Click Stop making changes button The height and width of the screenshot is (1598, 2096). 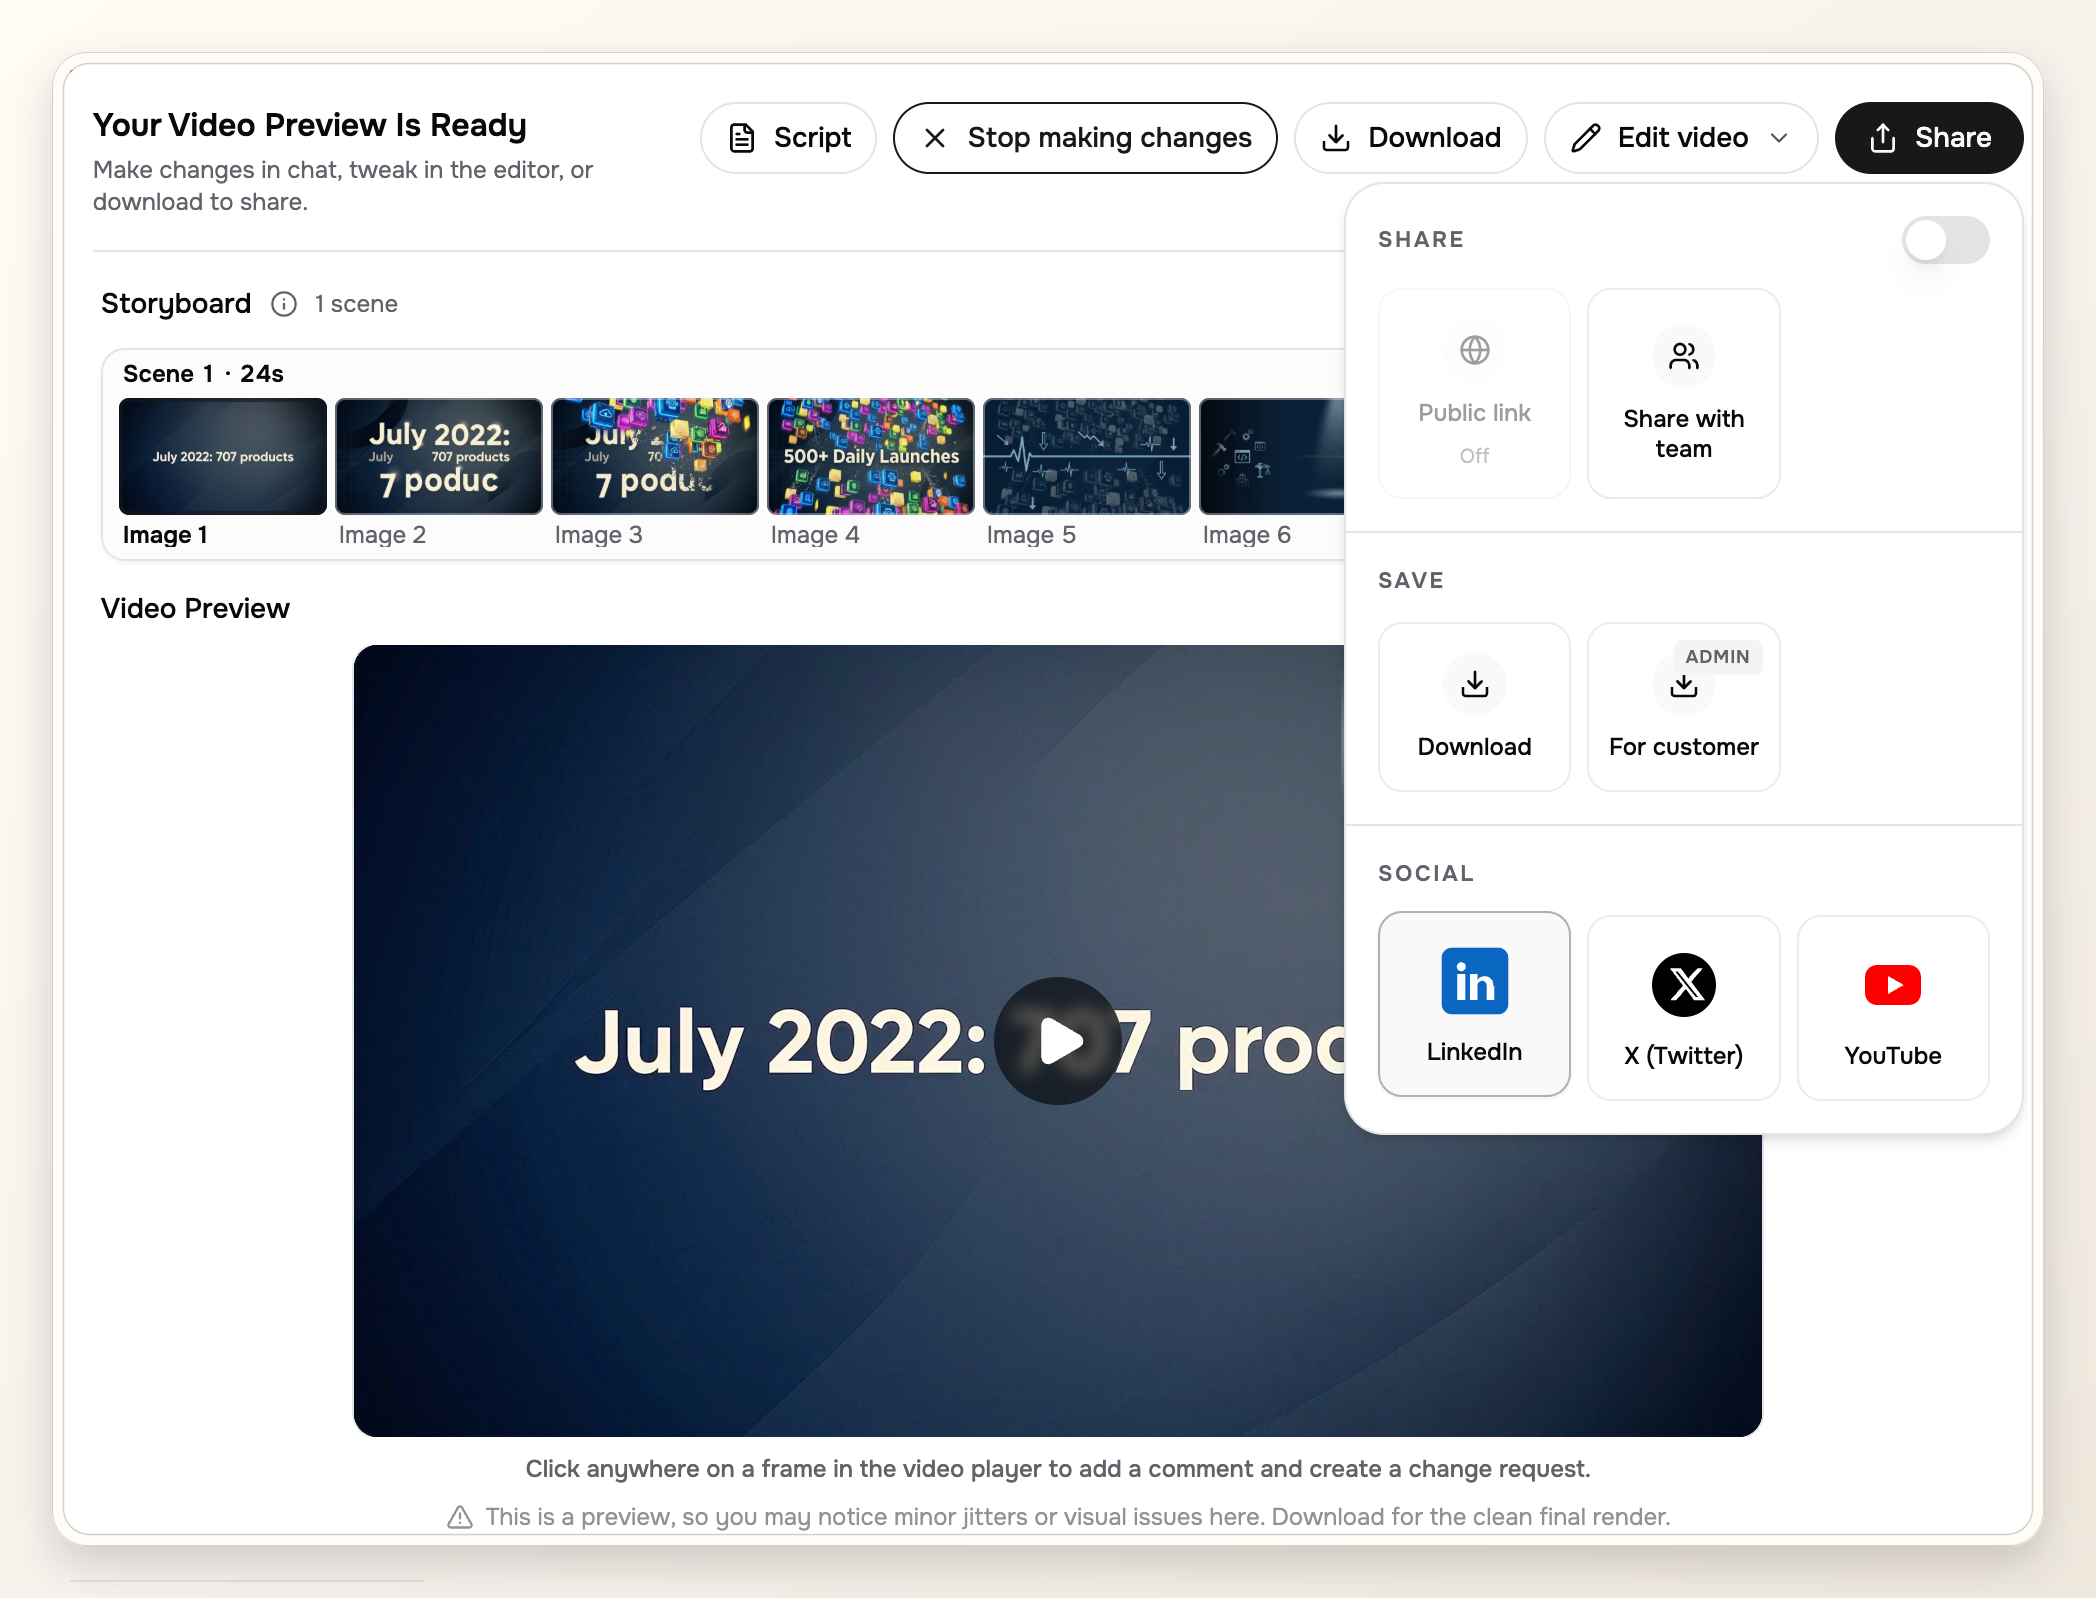coord(1085,138)
